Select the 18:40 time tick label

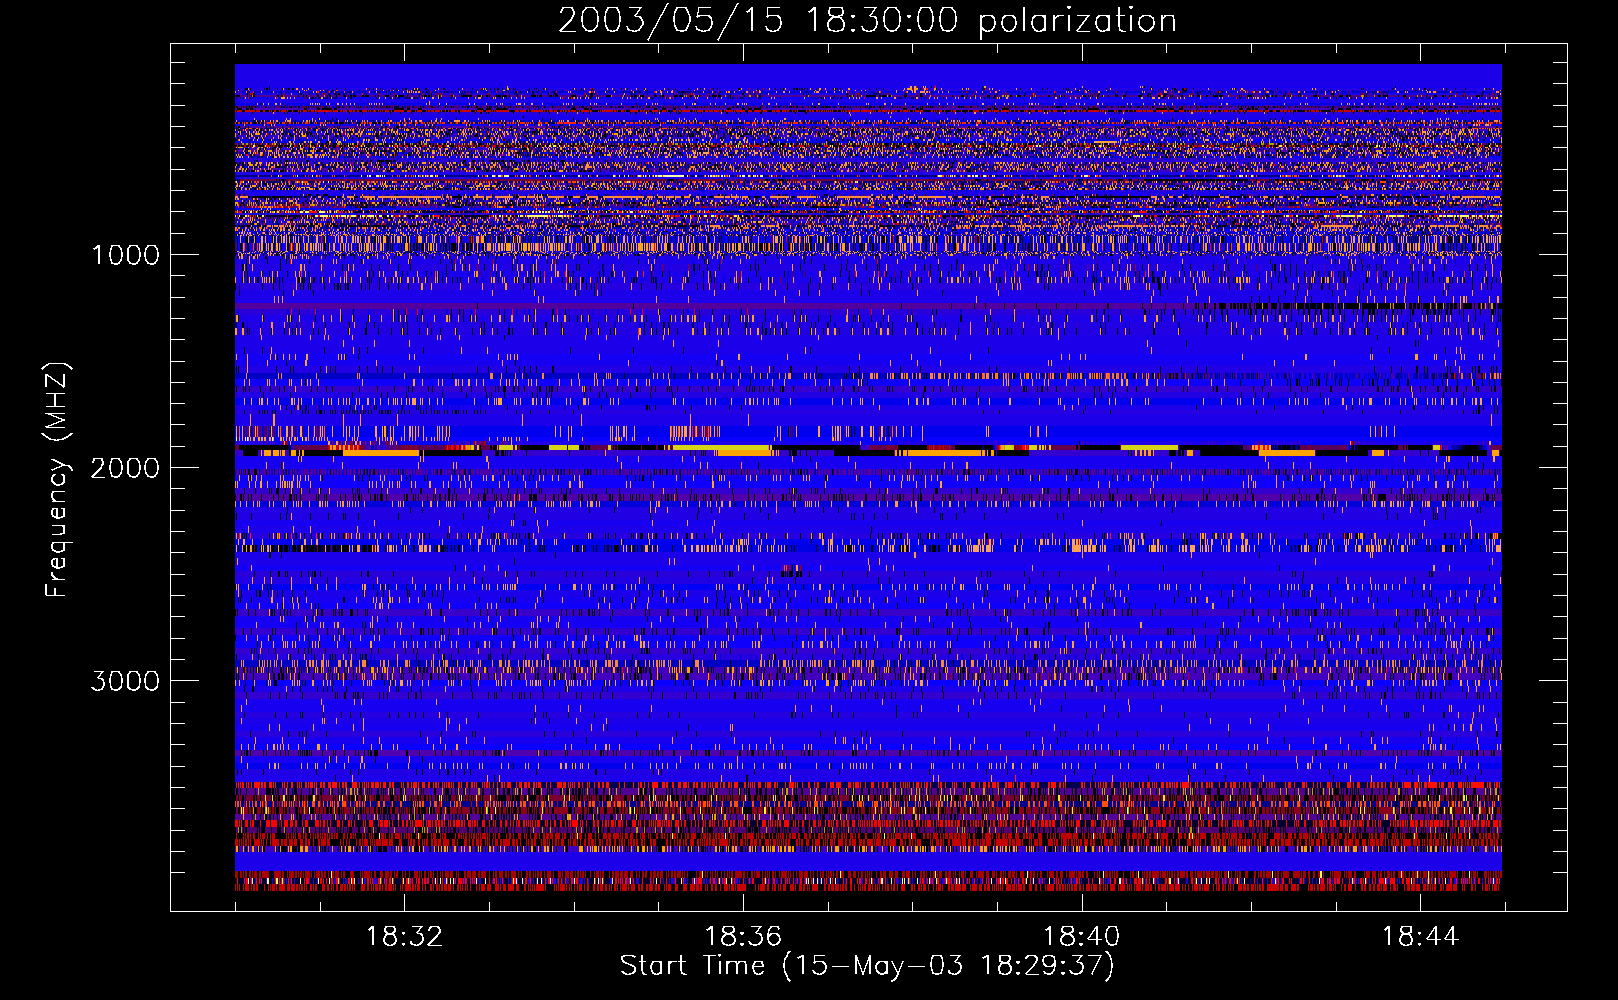(x=1082, y=937)
